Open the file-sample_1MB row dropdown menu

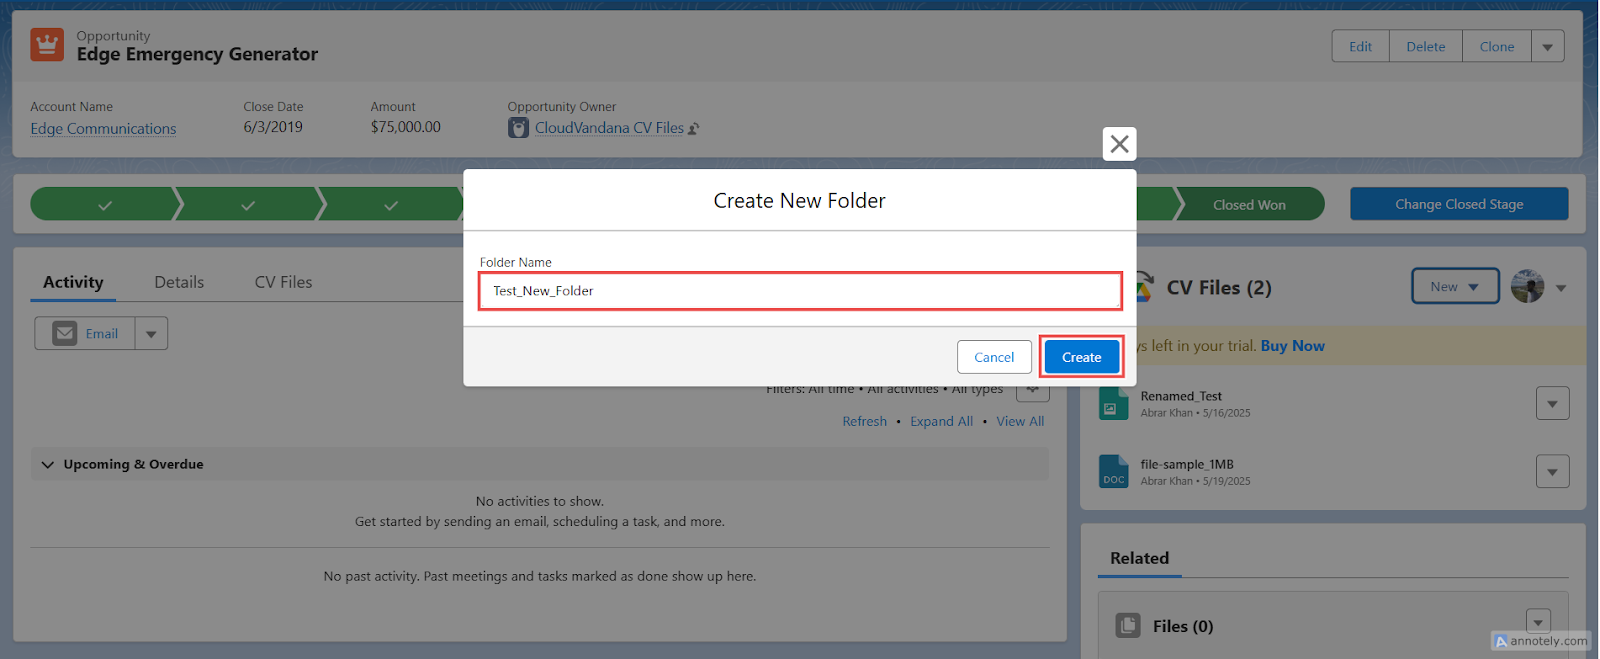click(1552, 472)
